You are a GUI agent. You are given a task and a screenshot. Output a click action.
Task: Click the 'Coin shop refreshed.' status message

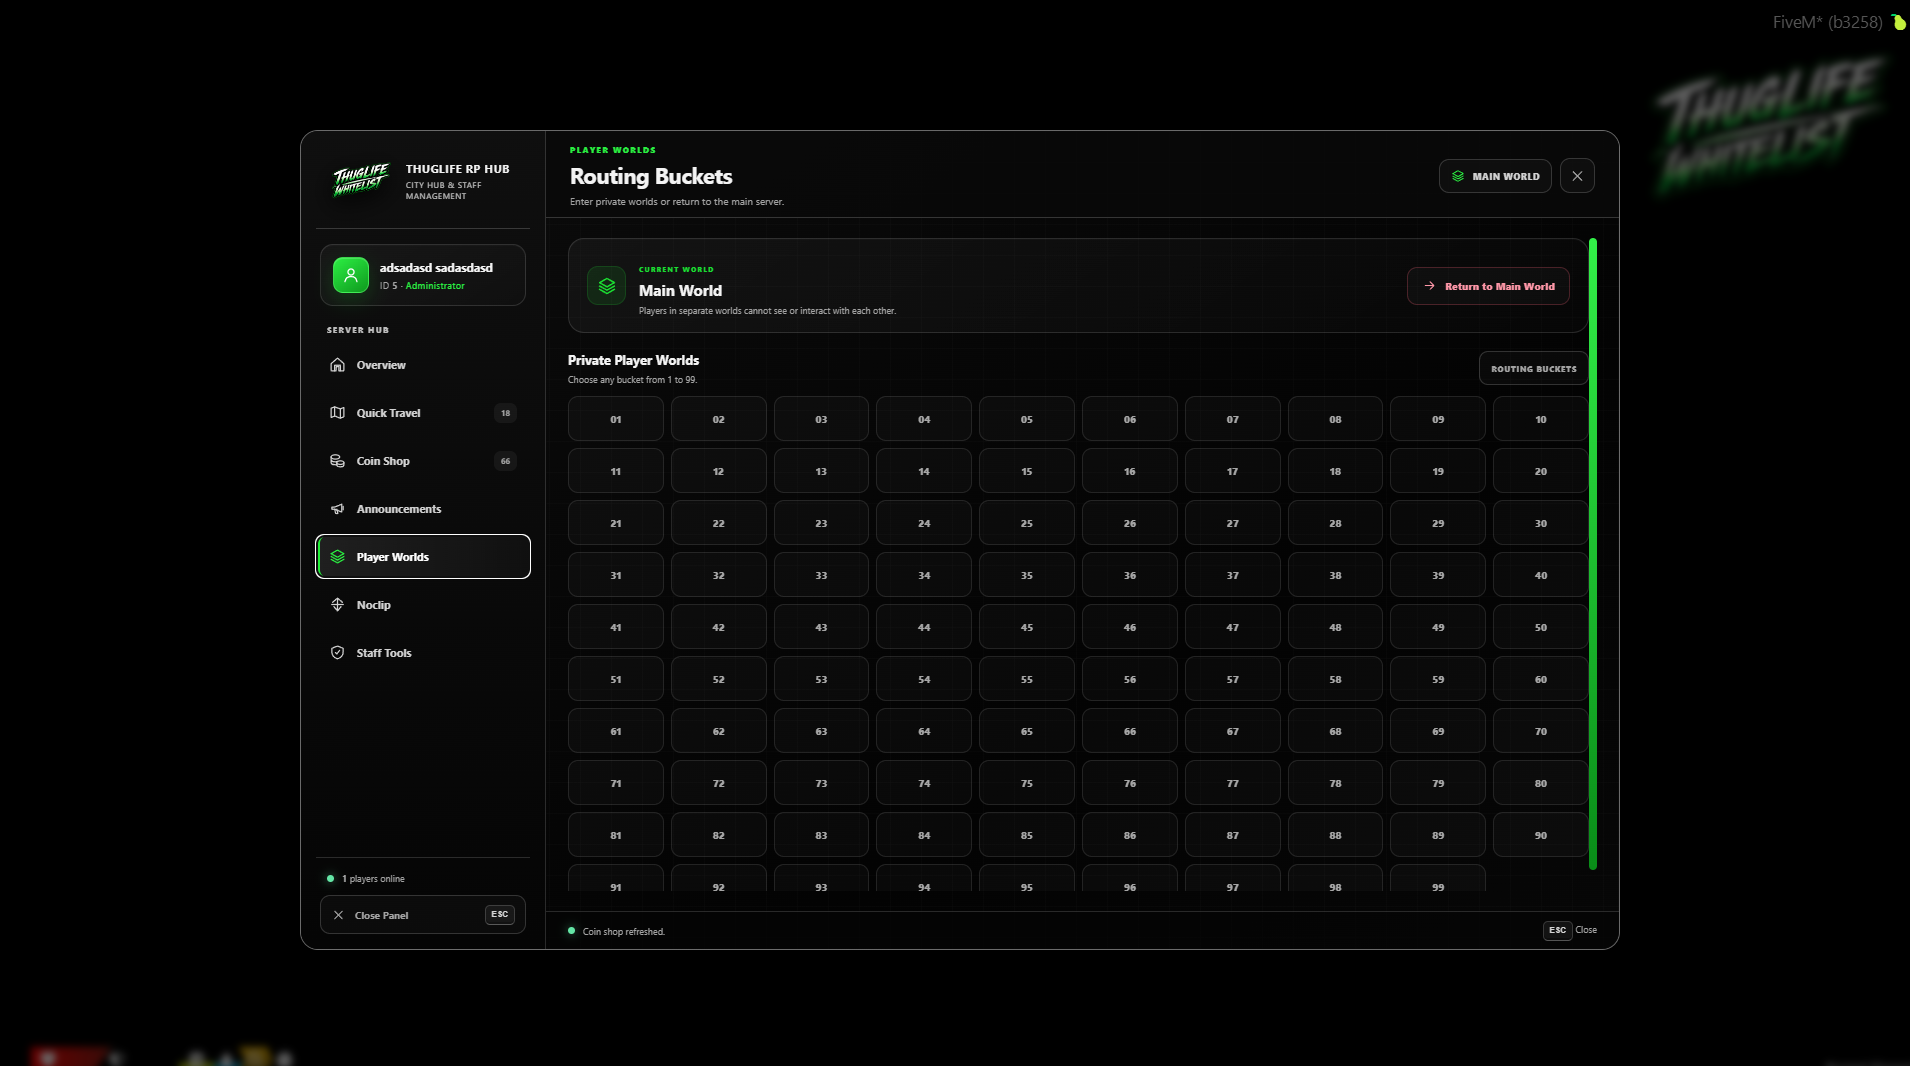coord(624,931)
